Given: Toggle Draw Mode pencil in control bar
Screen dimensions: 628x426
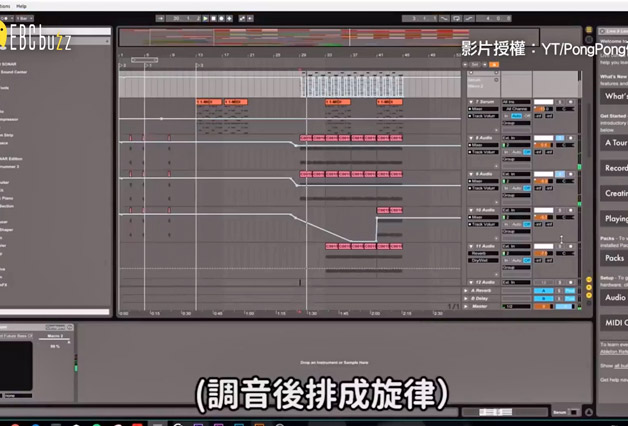Looking at the screenshot, I should click(469, 18).
